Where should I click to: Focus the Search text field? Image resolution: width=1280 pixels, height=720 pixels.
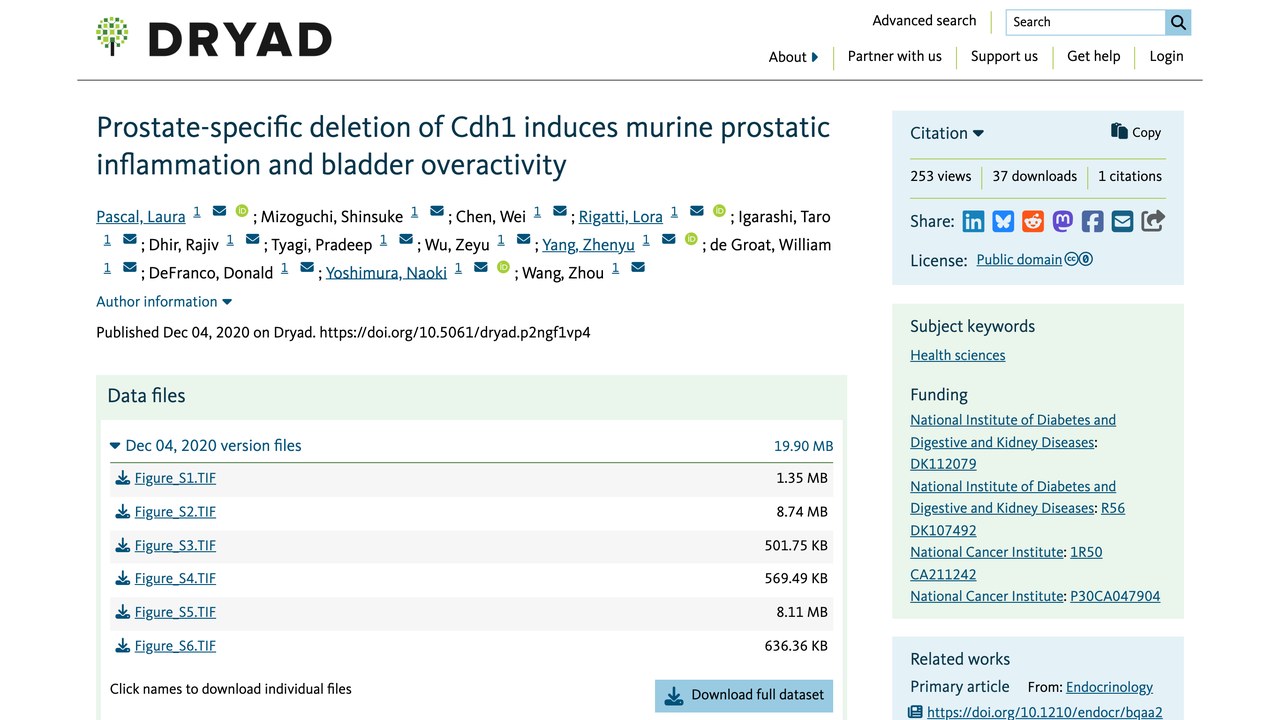(x=1086, y=22)
